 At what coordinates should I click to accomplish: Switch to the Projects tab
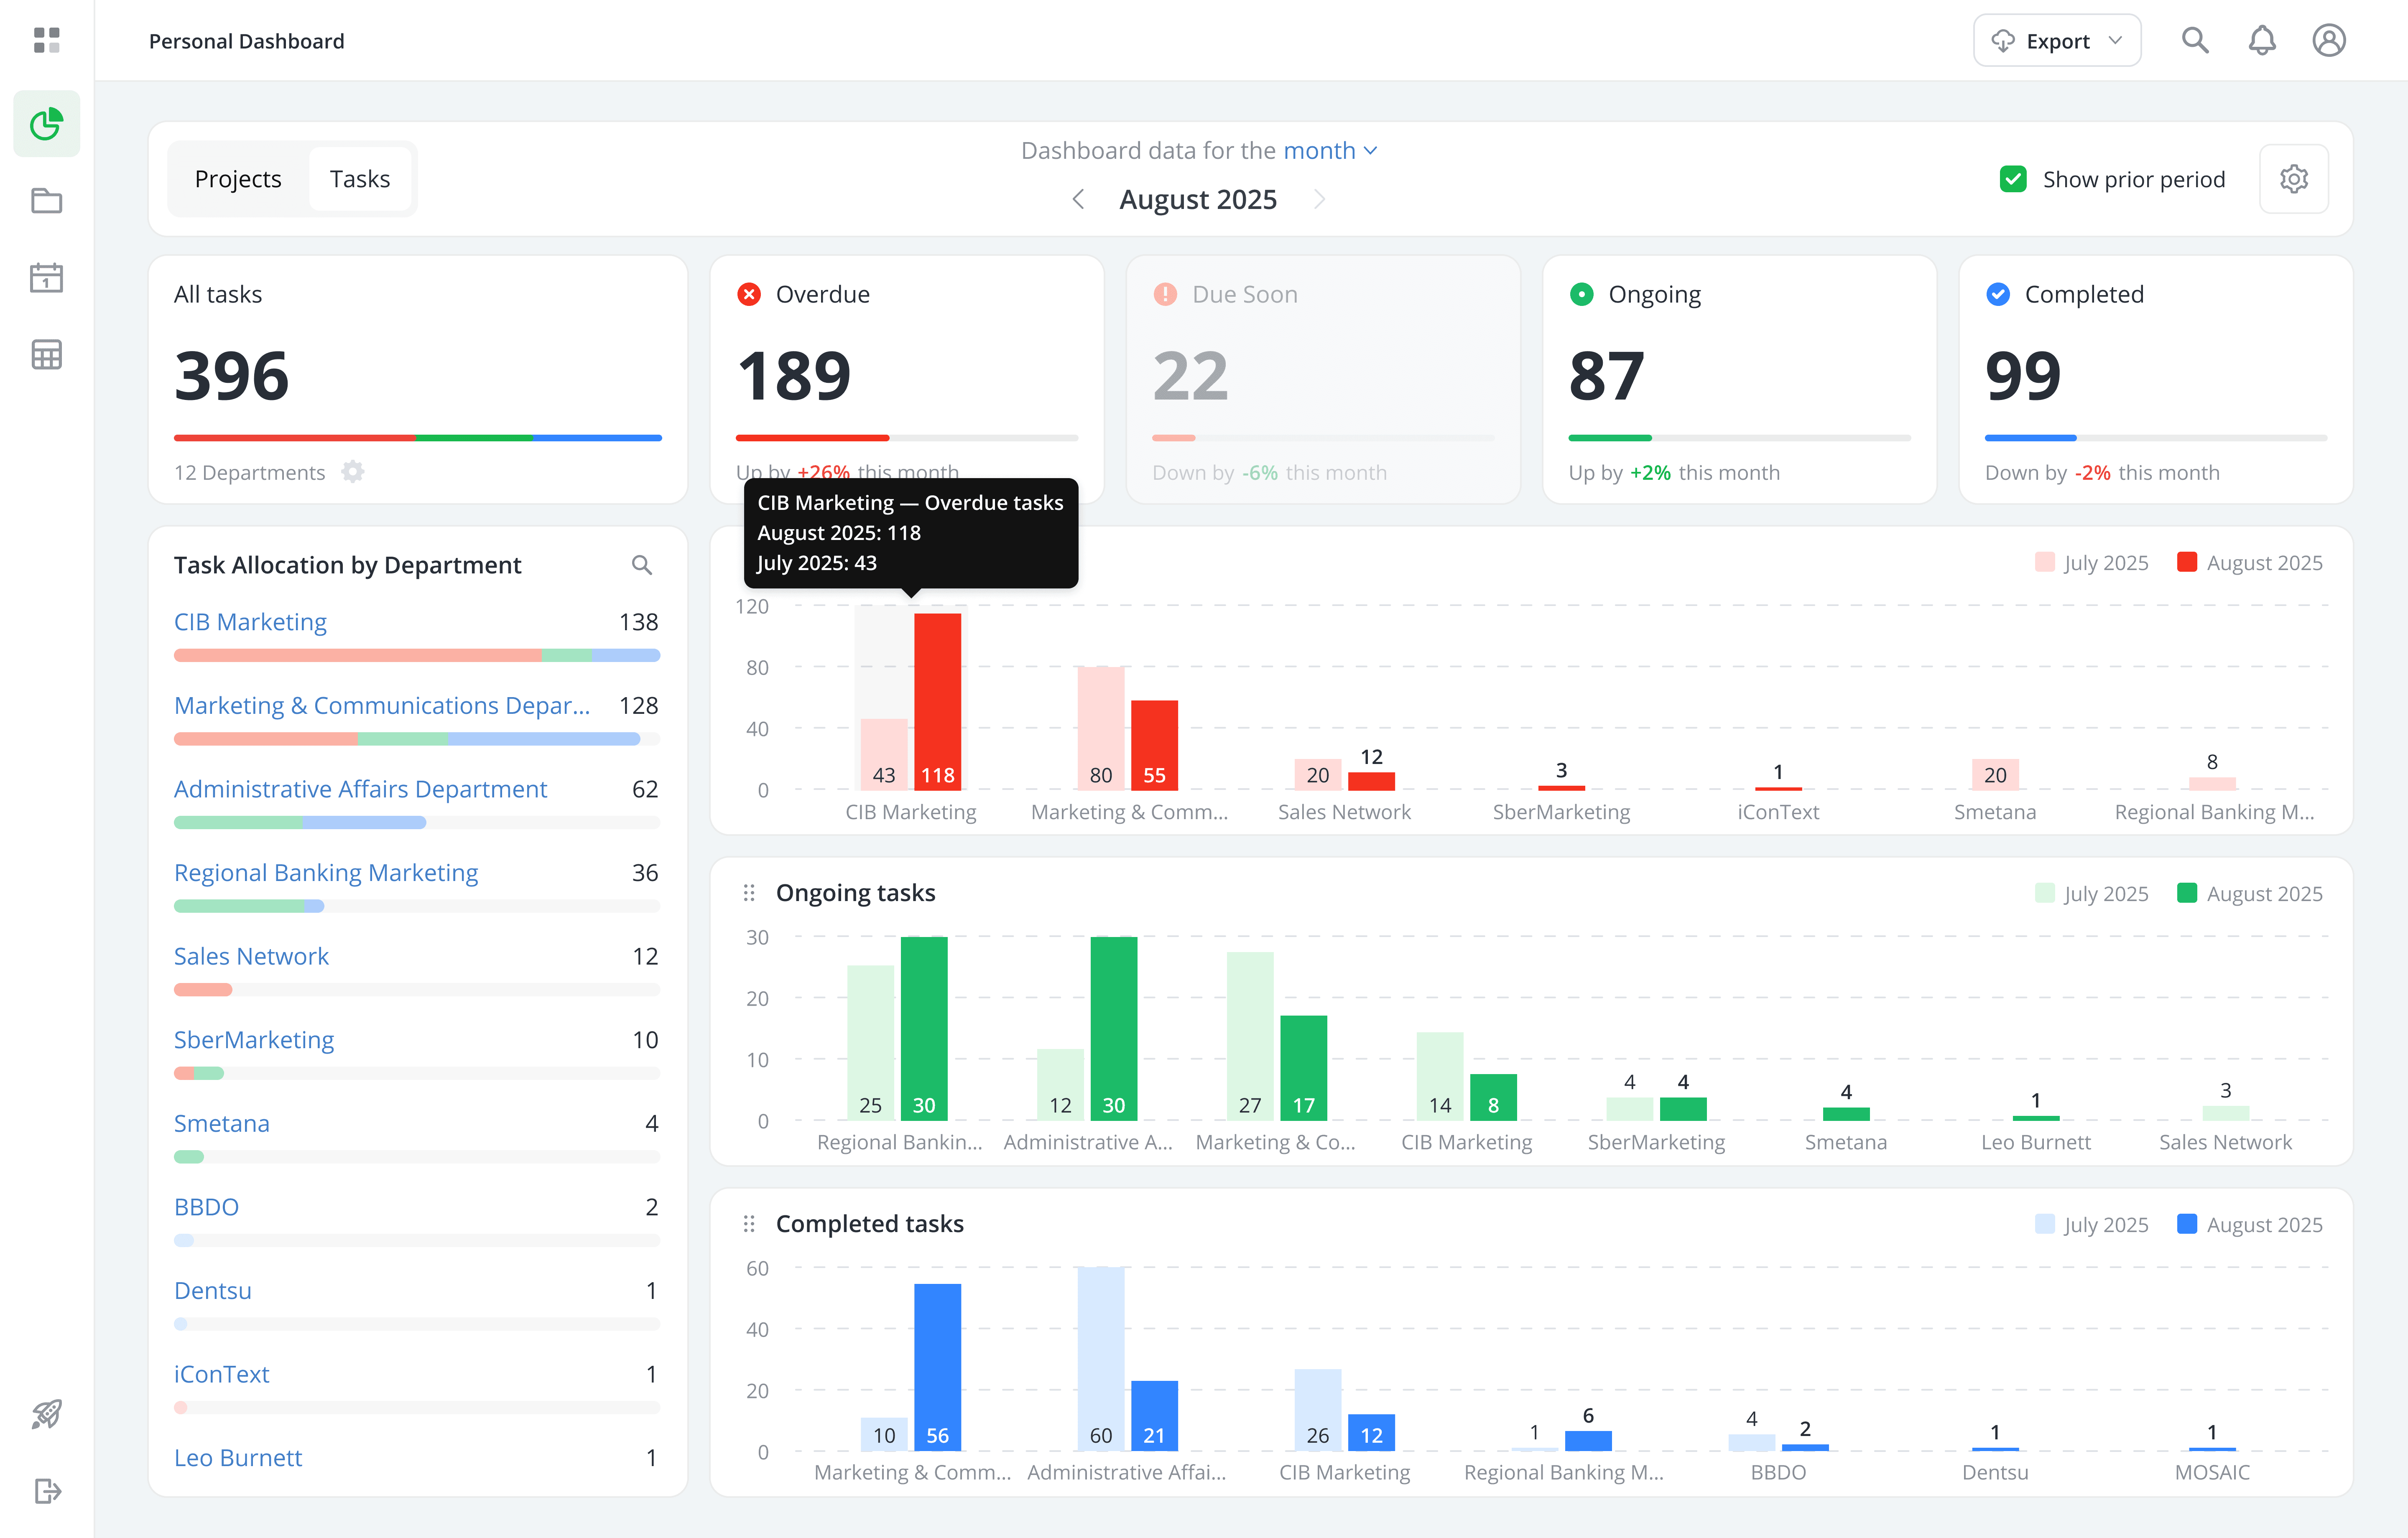[238, 179]
